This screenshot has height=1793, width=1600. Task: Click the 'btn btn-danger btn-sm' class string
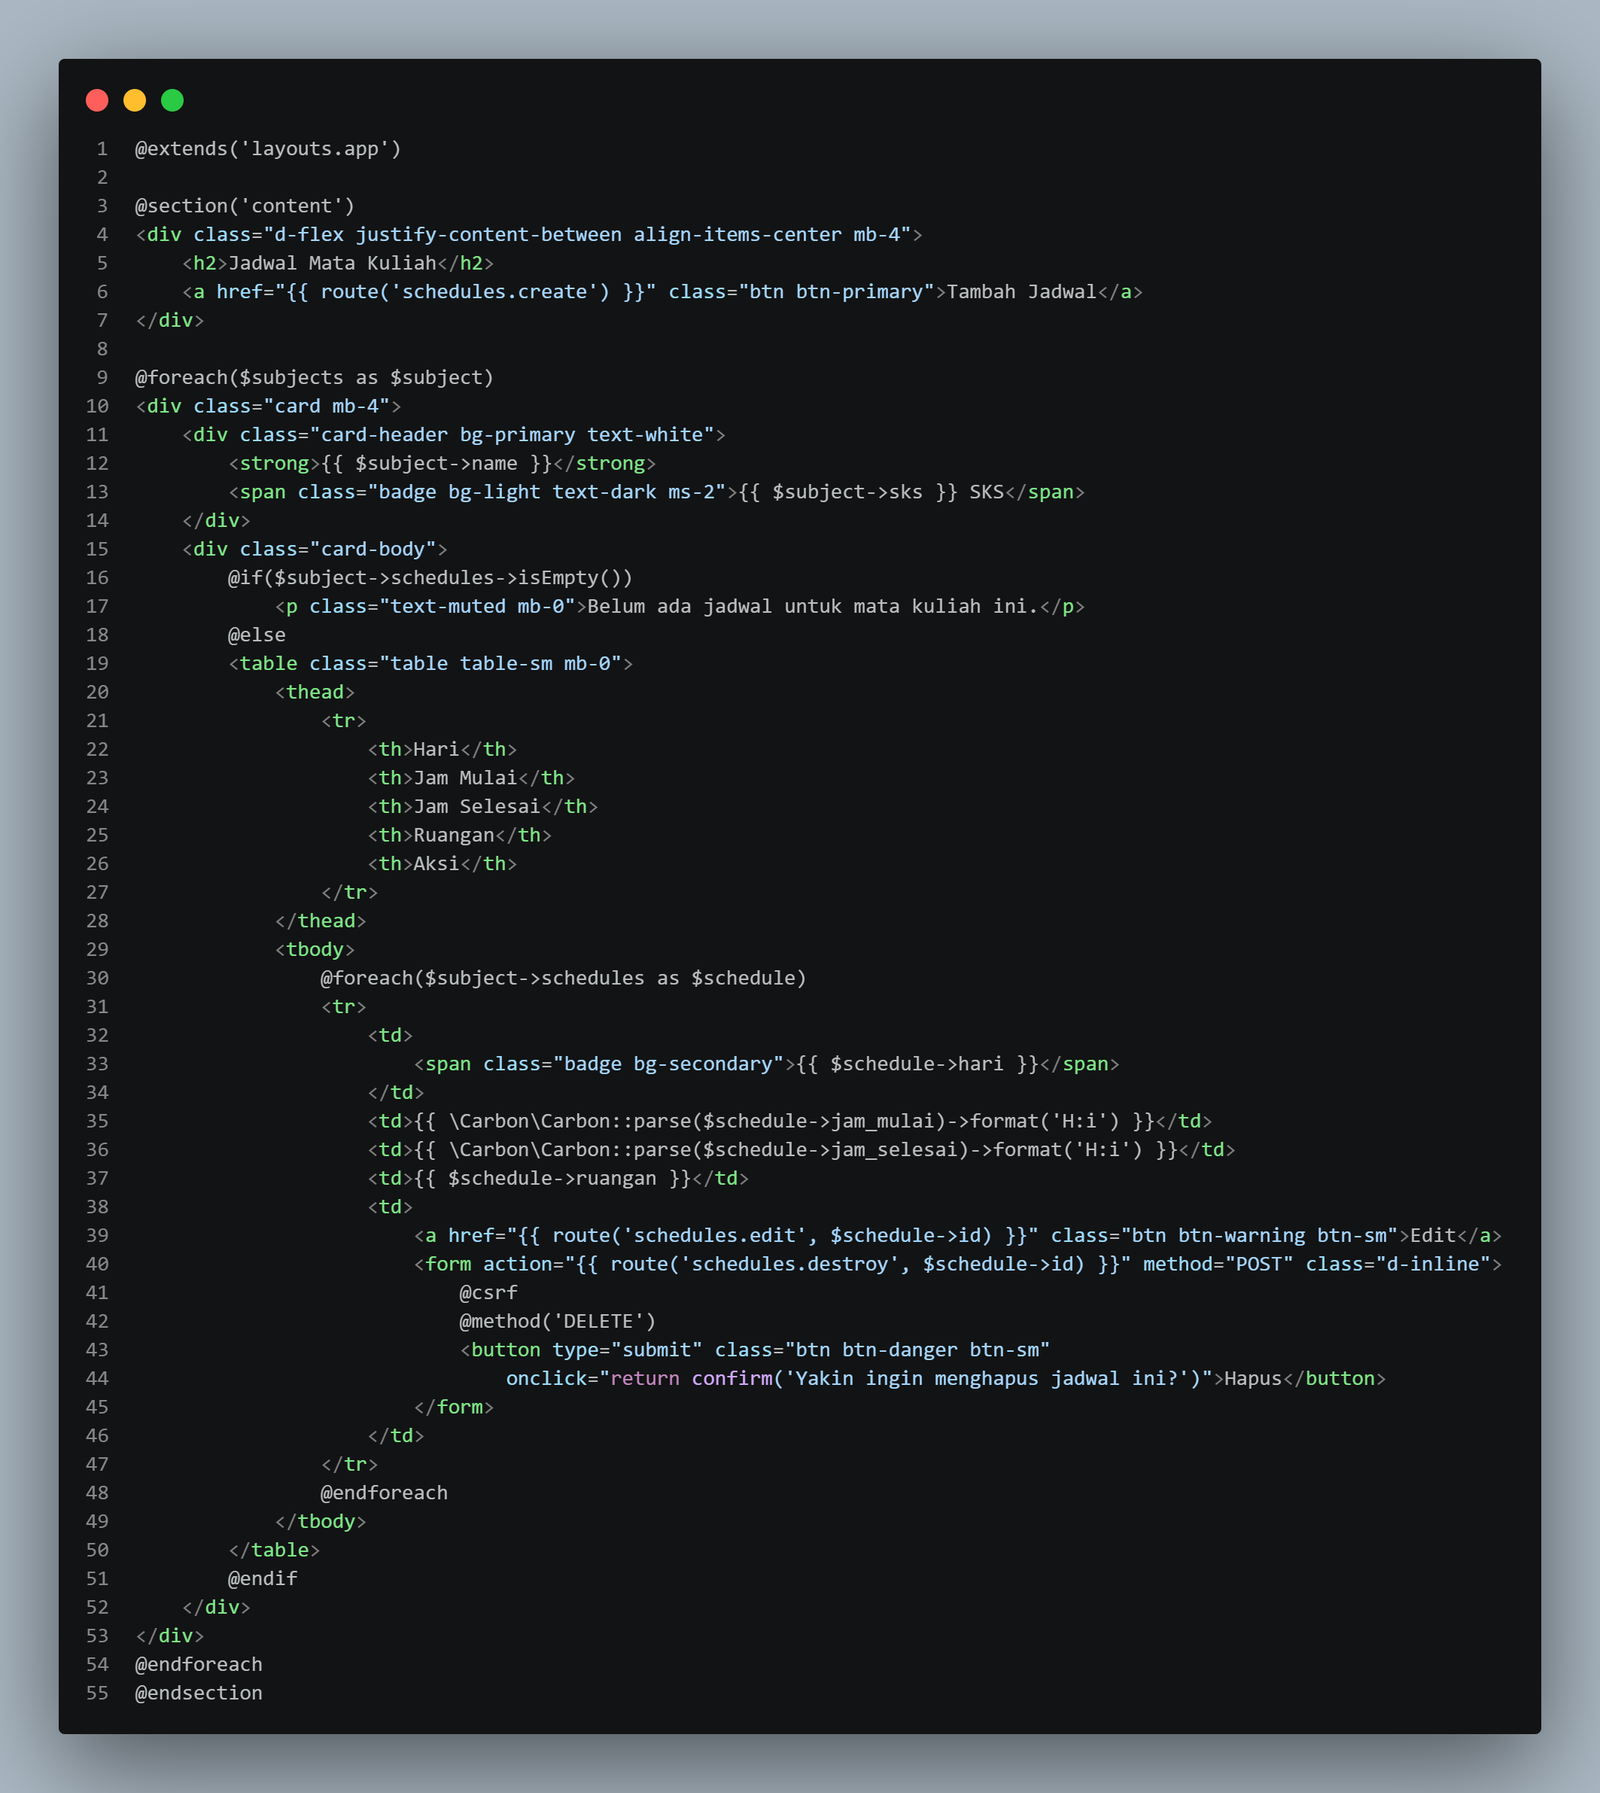tap(917, 1350)
